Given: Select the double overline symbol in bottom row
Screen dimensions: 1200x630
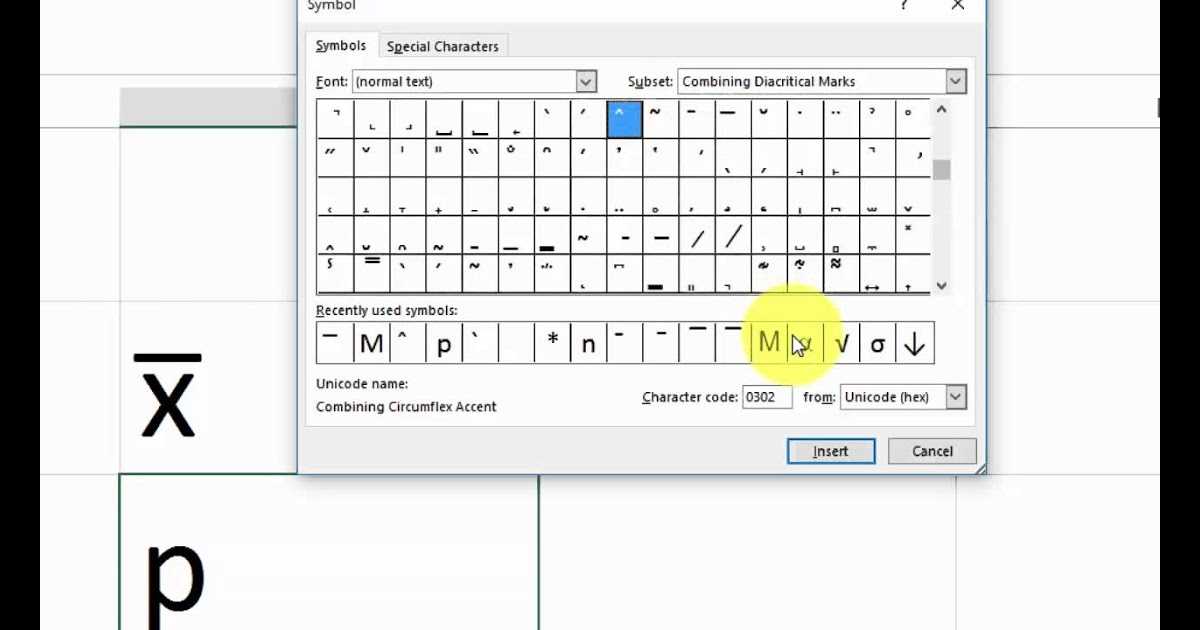Looking at the screenshot, I should point(371,274).
